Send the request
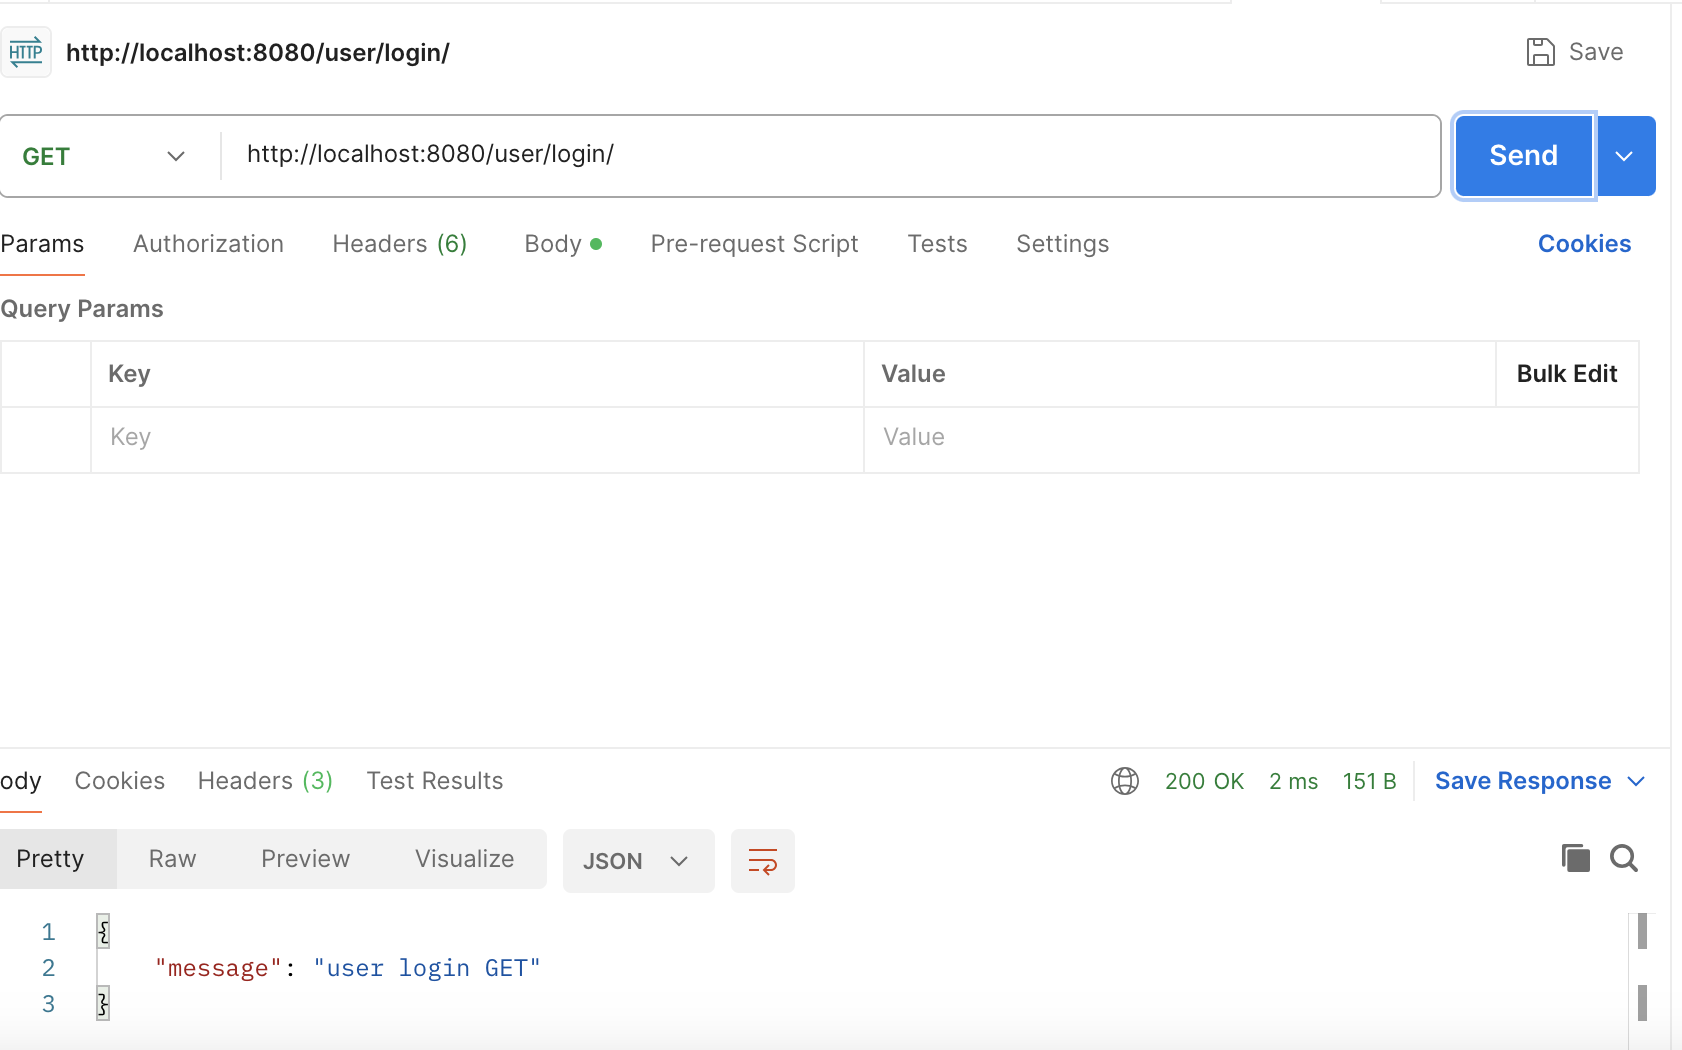The width and height of the screenshot is (1682, 1050). (x=1523, y=156)
